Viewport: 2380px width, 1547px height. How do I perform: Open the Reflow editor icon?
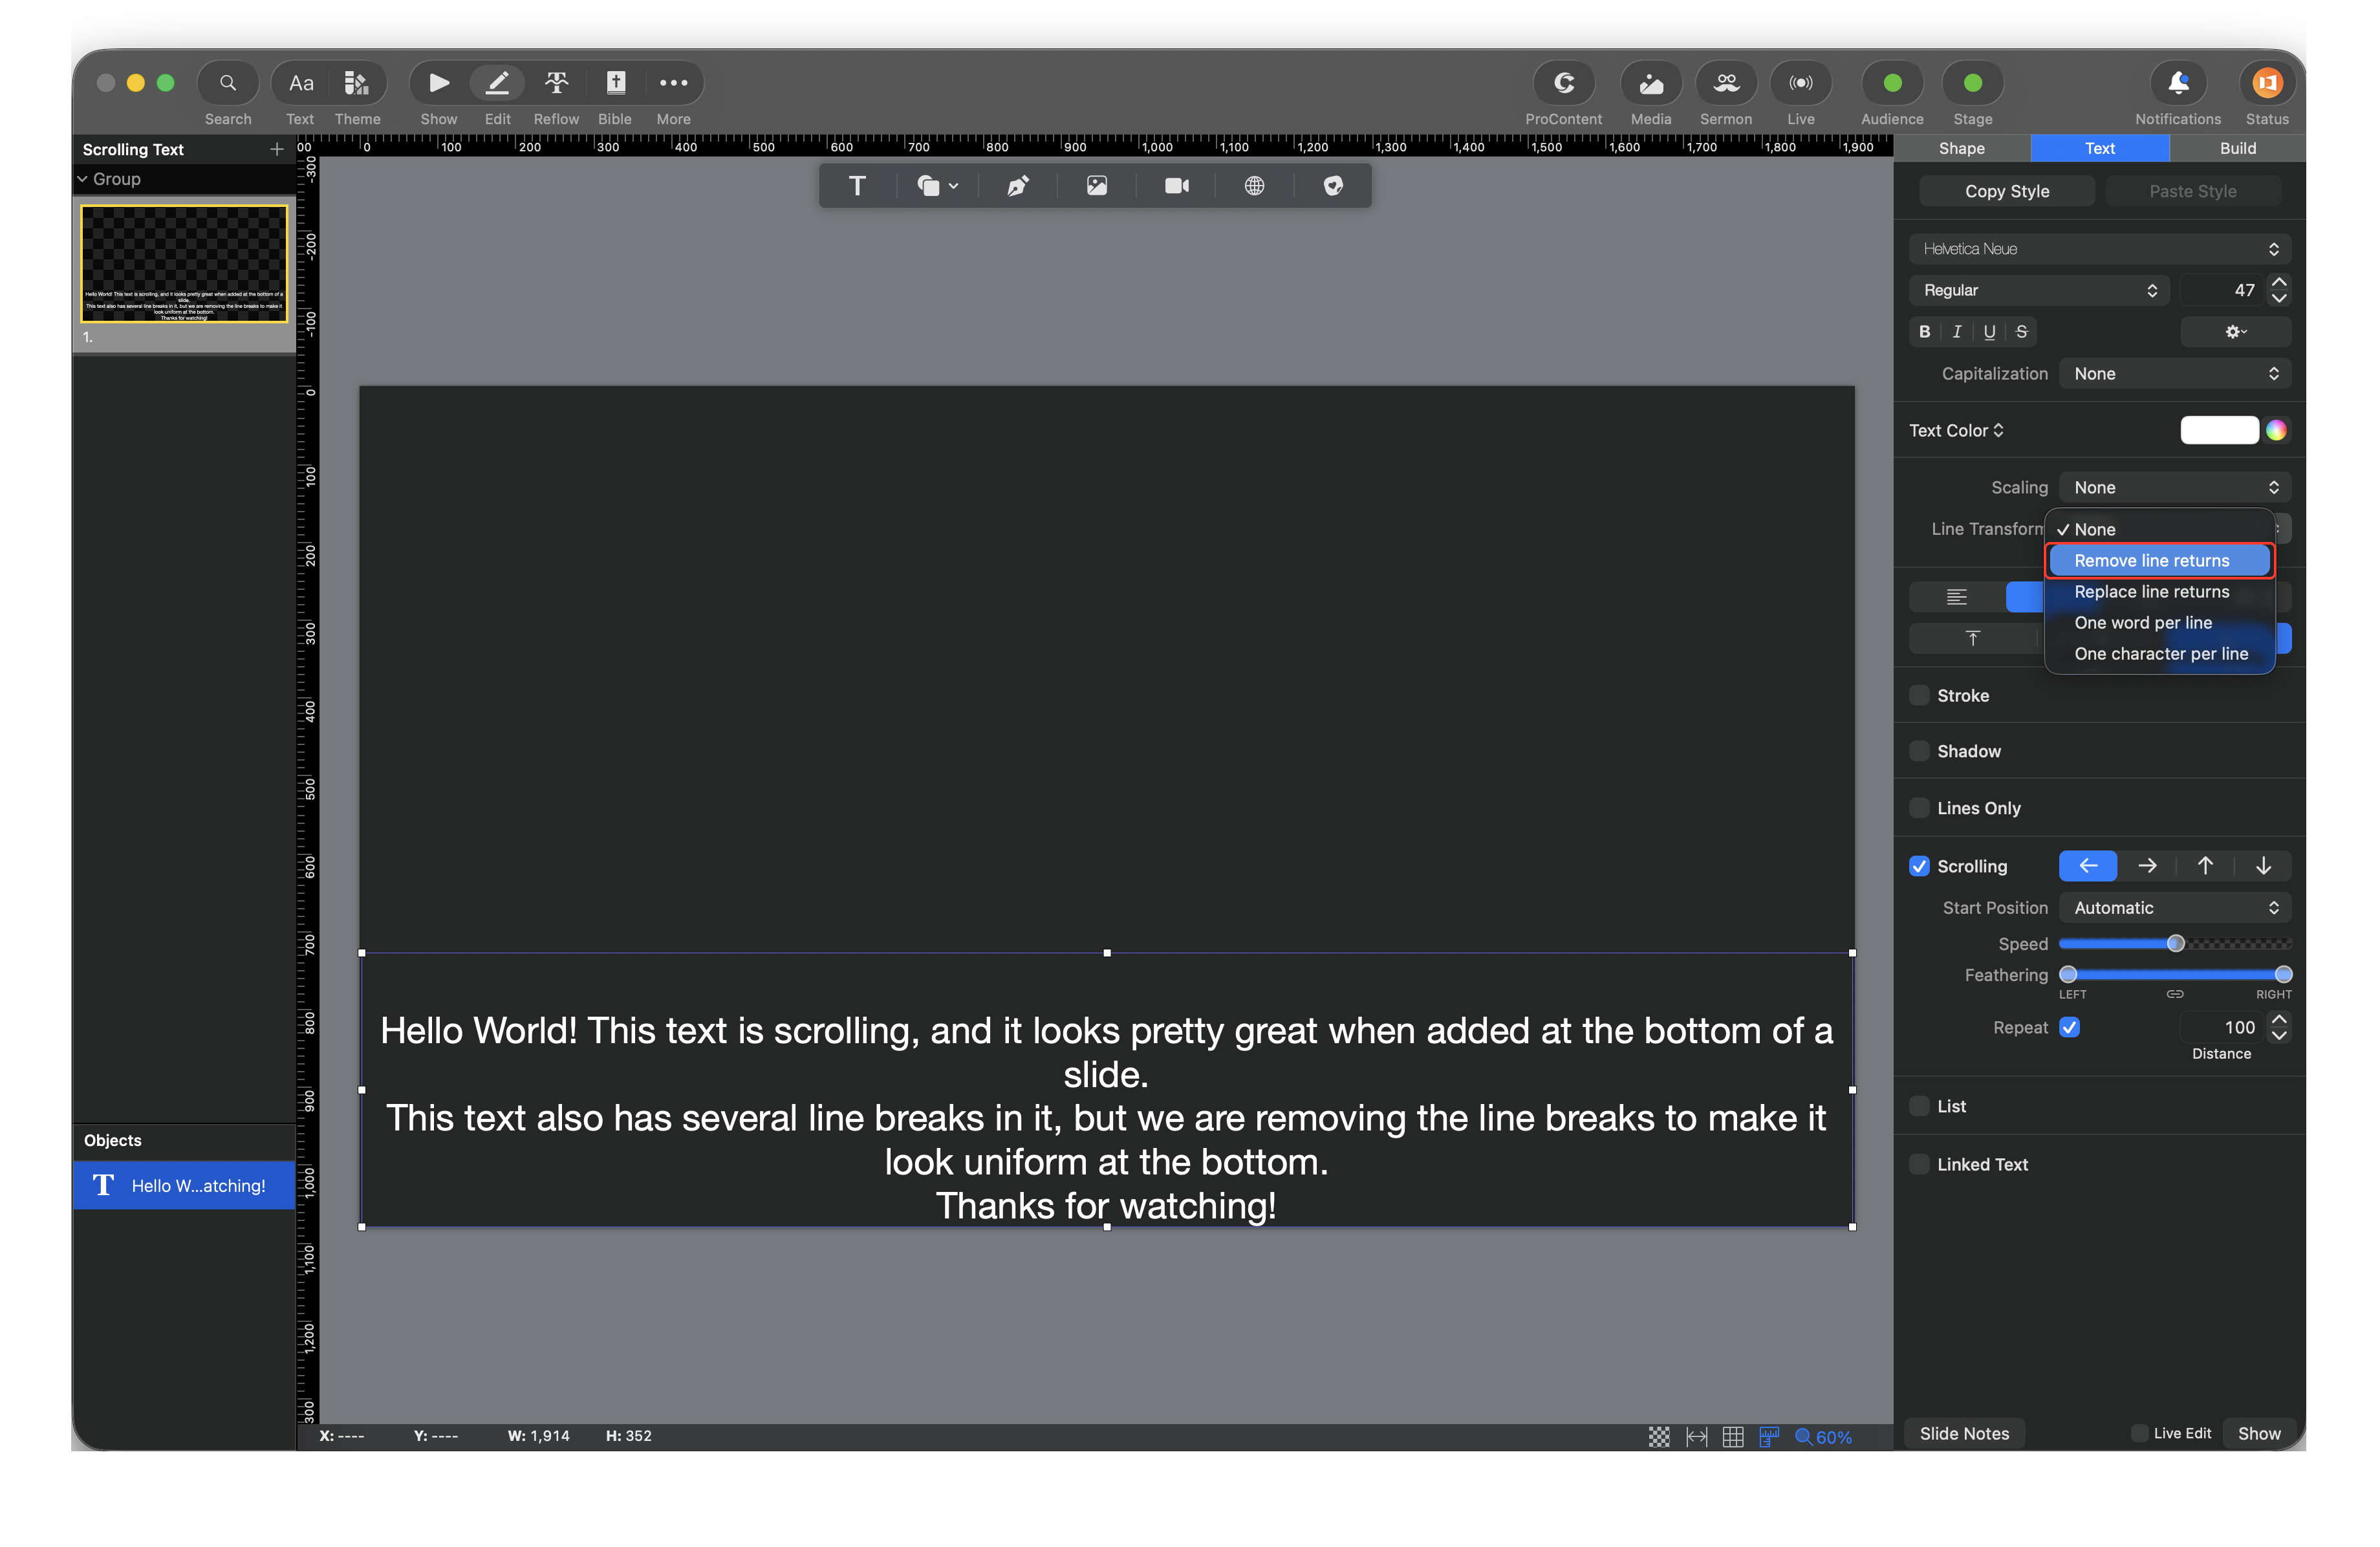pyautogui.click(x=556, y=83)
